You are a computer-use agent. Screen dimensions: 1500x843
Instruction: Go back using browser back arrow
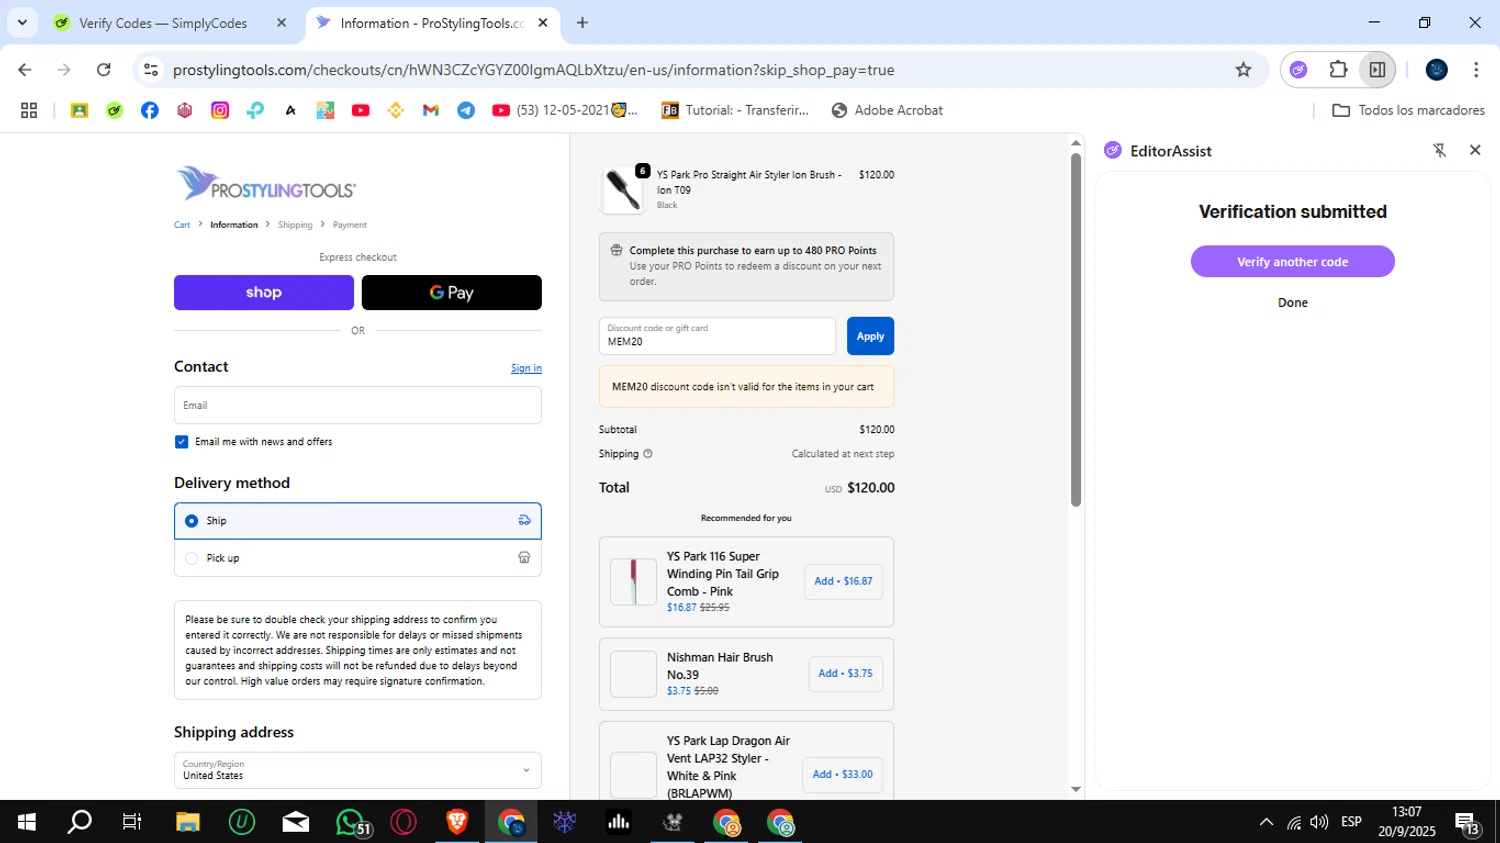[x=25, y=70]
